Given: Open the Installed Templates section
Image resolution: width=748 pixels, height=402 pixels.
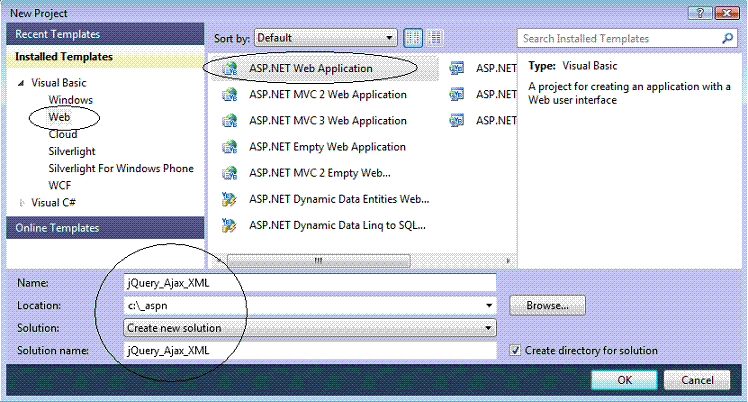Looking at the screenshot, I should 105,57.
